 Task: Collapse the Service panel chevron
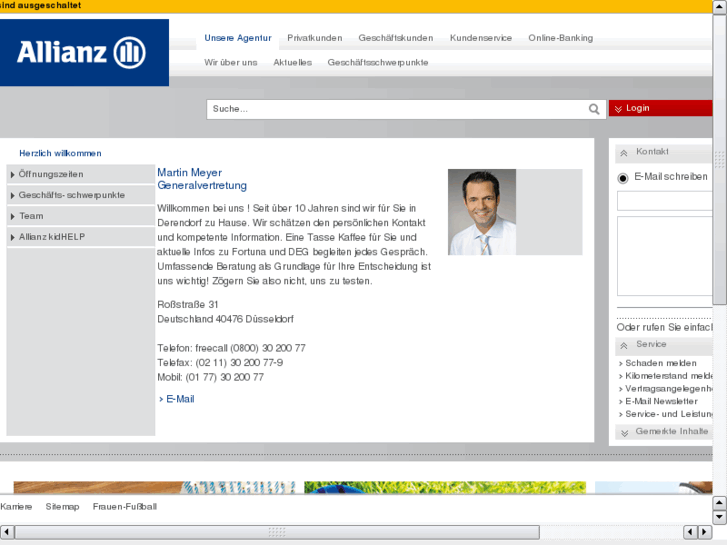624,346
